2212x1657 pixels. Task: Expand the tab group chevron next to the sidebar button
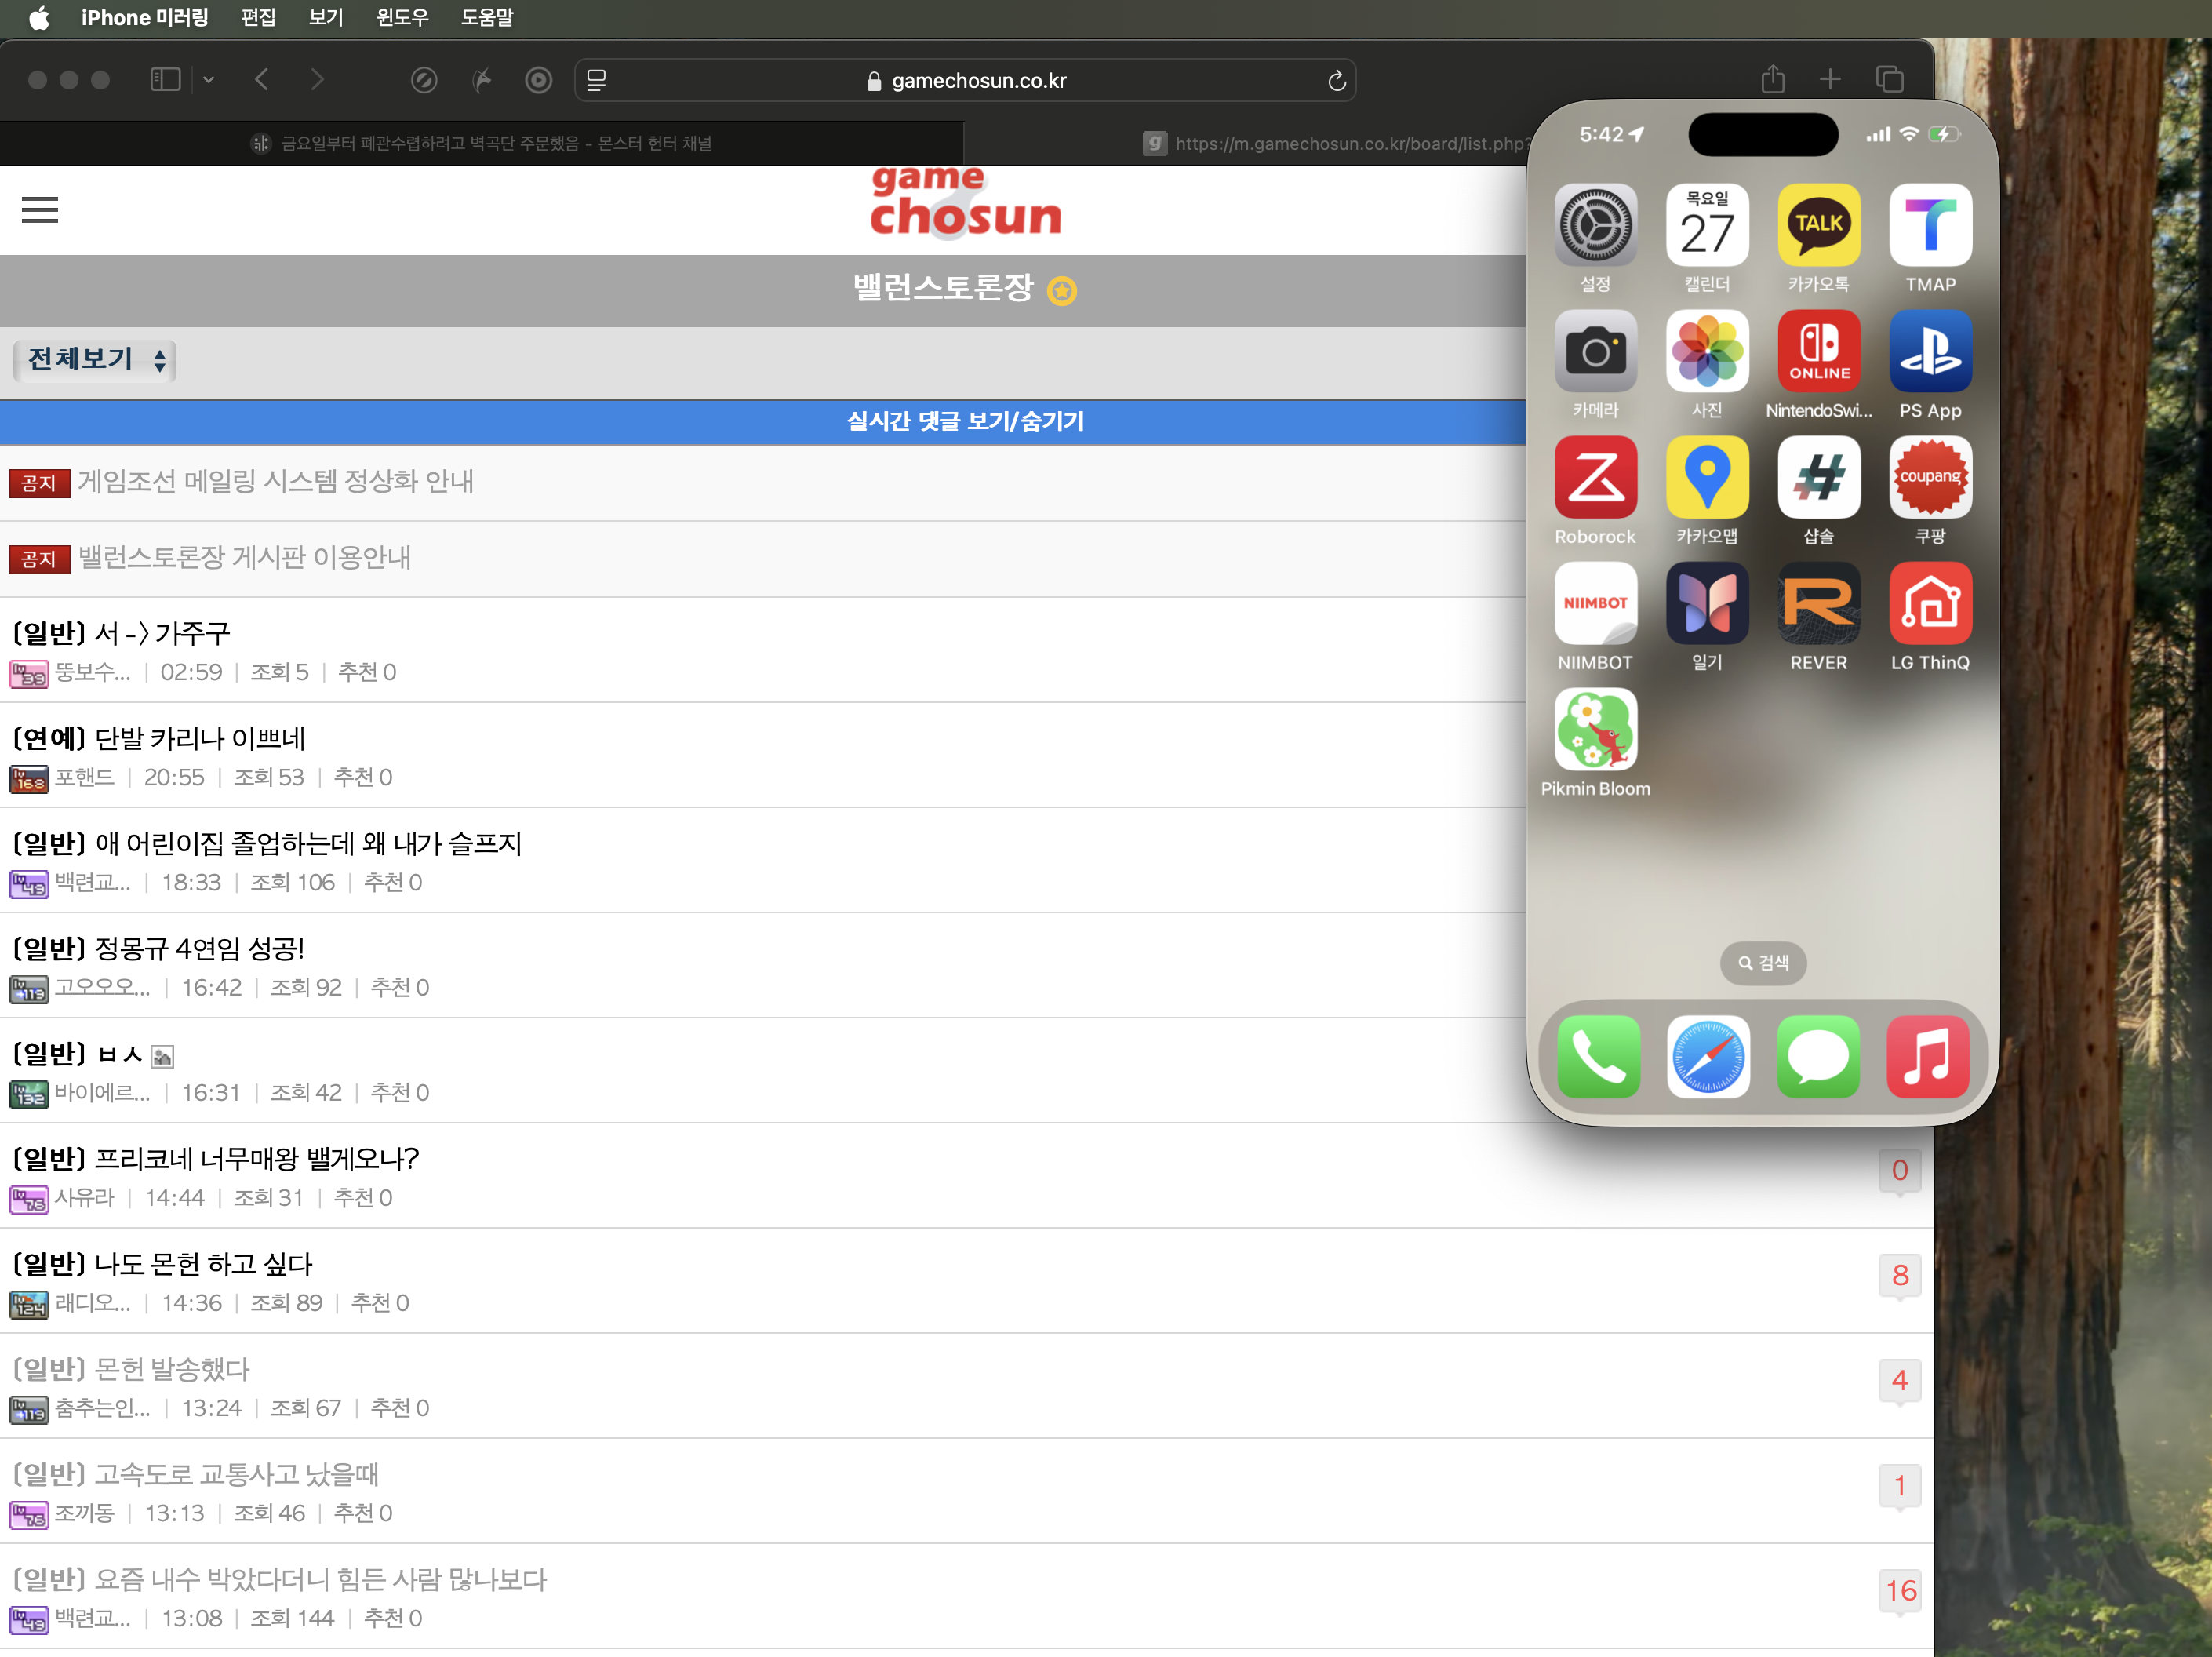tap(208, 80)
